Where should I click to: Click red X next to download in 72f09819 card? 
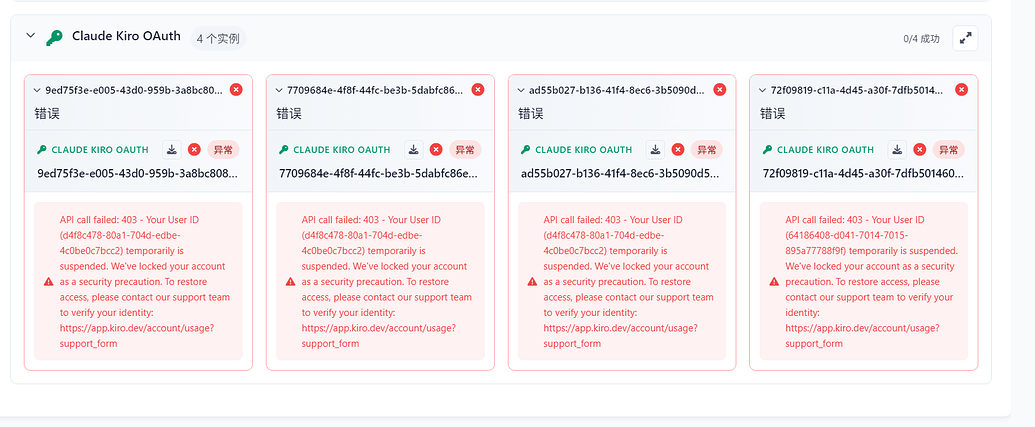point(919,150)
